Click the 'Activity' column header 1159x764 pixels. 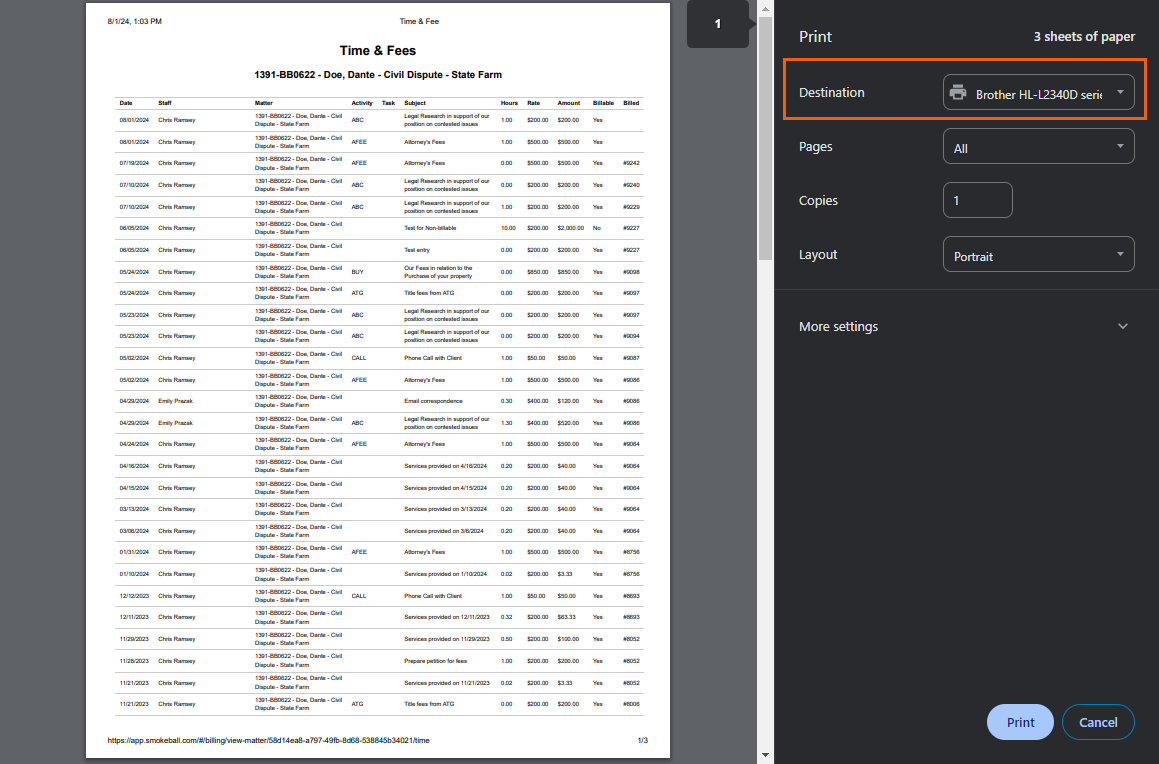[362, 103]
